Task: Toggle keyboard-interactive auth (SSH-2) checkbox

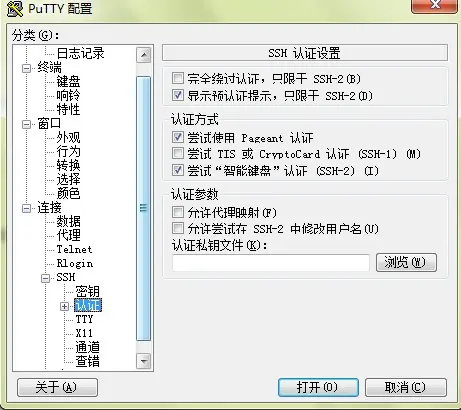Action: coord(178,170)
